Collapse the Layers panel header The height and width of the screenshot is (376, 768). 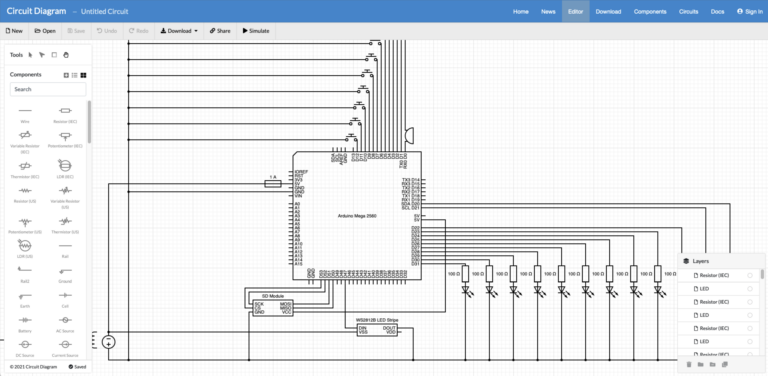(720, 261)
